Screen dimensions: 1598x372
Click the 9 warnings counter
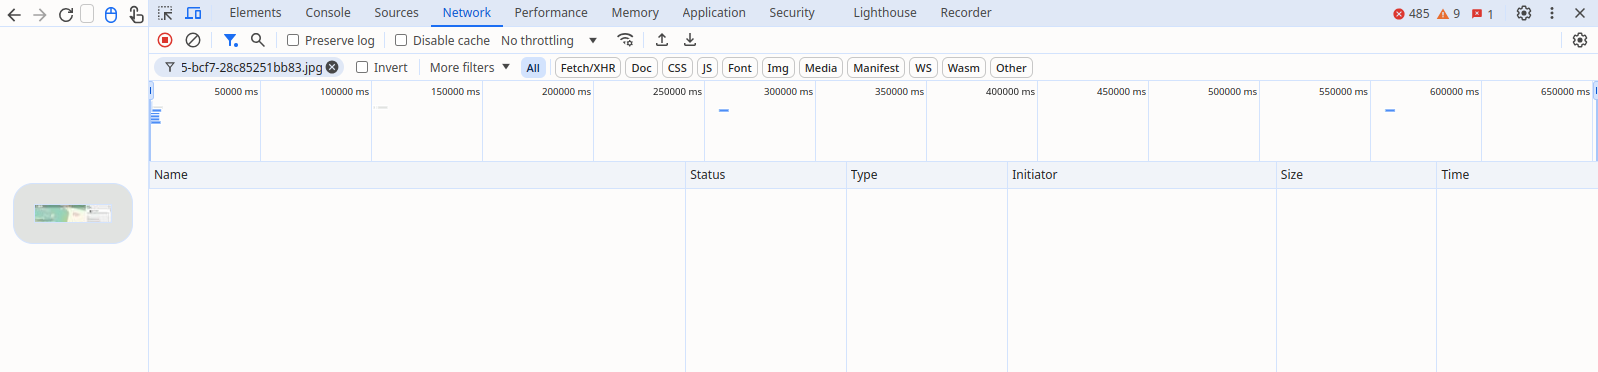pyautogui.click(x=1449, y=14)
